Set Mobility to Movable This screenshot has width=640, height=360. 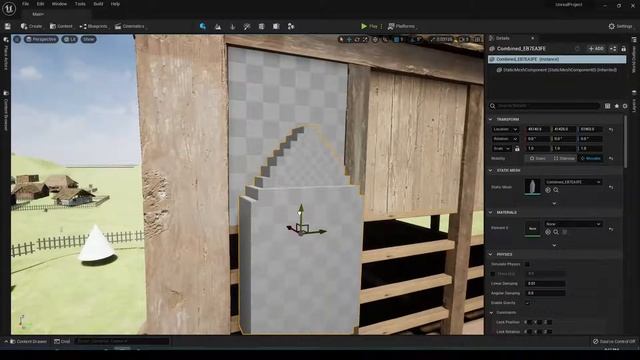click(591, 158)
